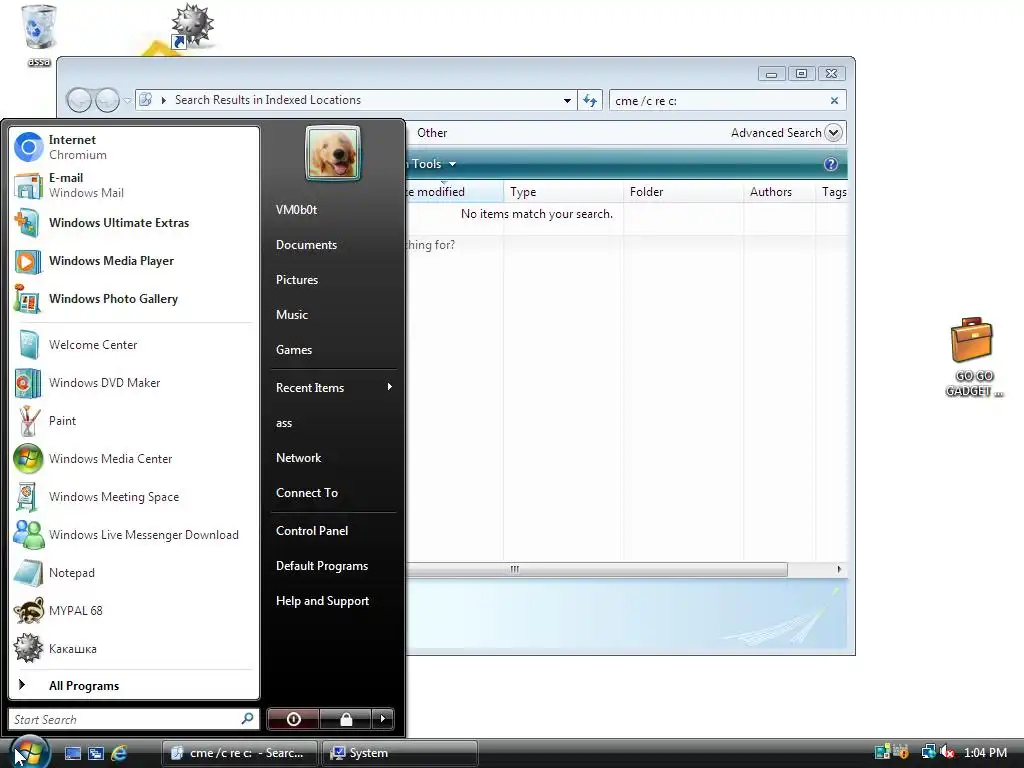Screen dimensions: 1024x768
Task: Open Windows Photo Gallery
Action: click(x=134, y=298)
